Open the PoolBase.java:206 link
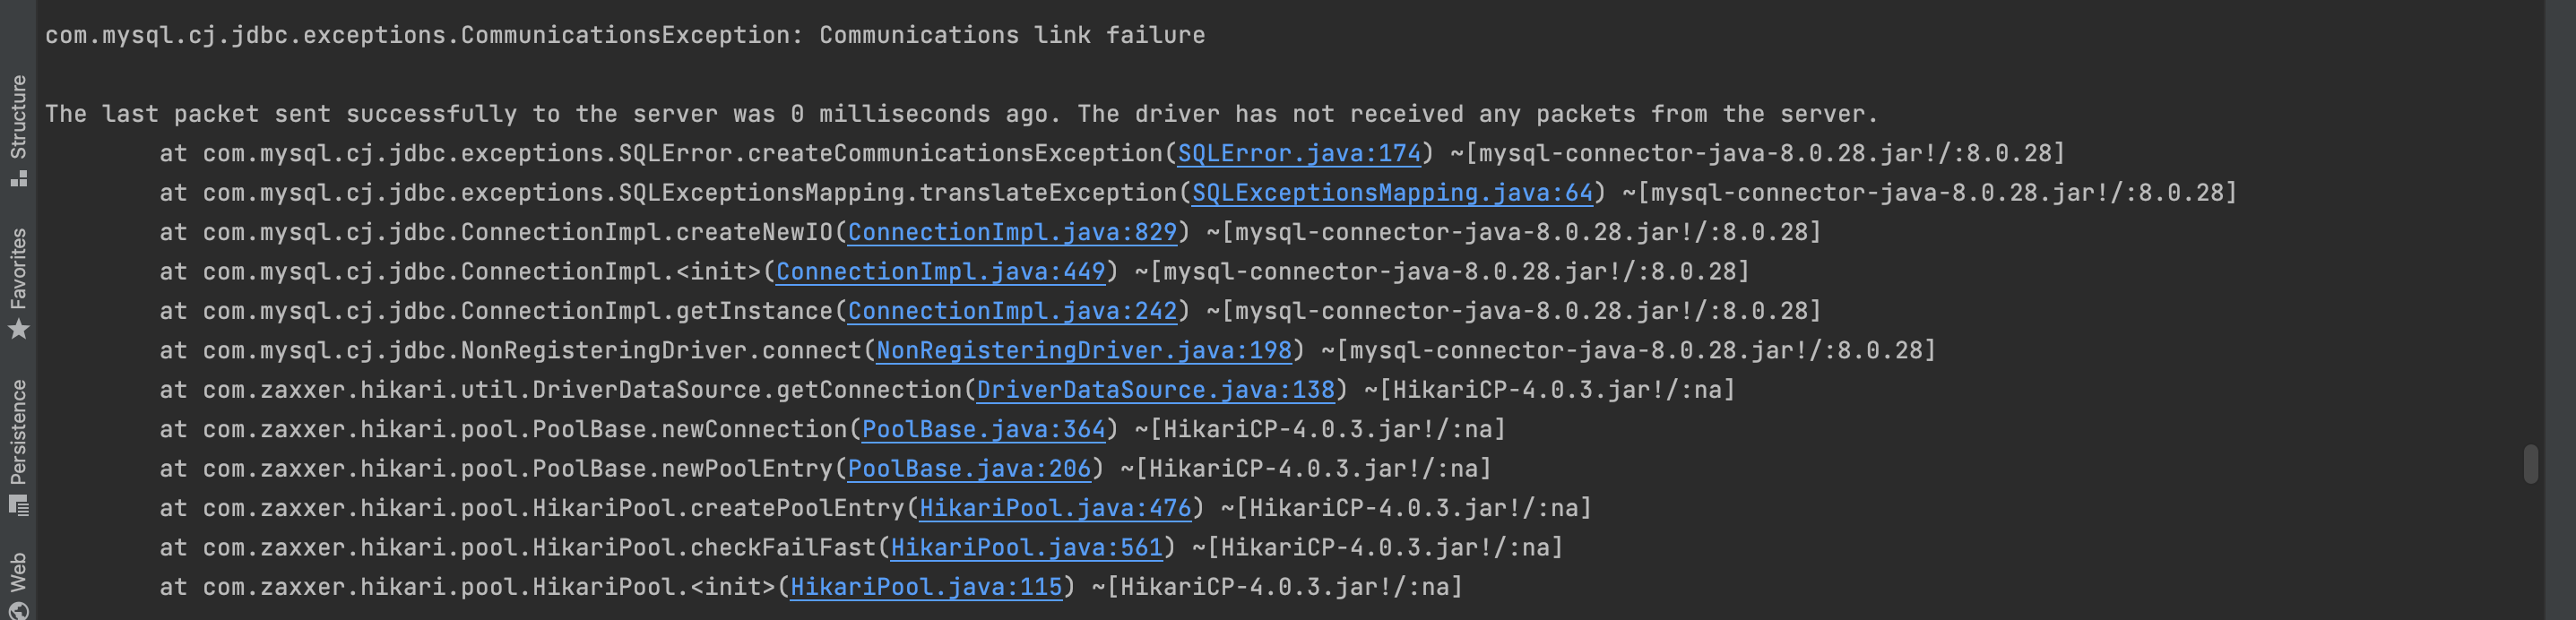2576x620 pixels. point(969,469)
